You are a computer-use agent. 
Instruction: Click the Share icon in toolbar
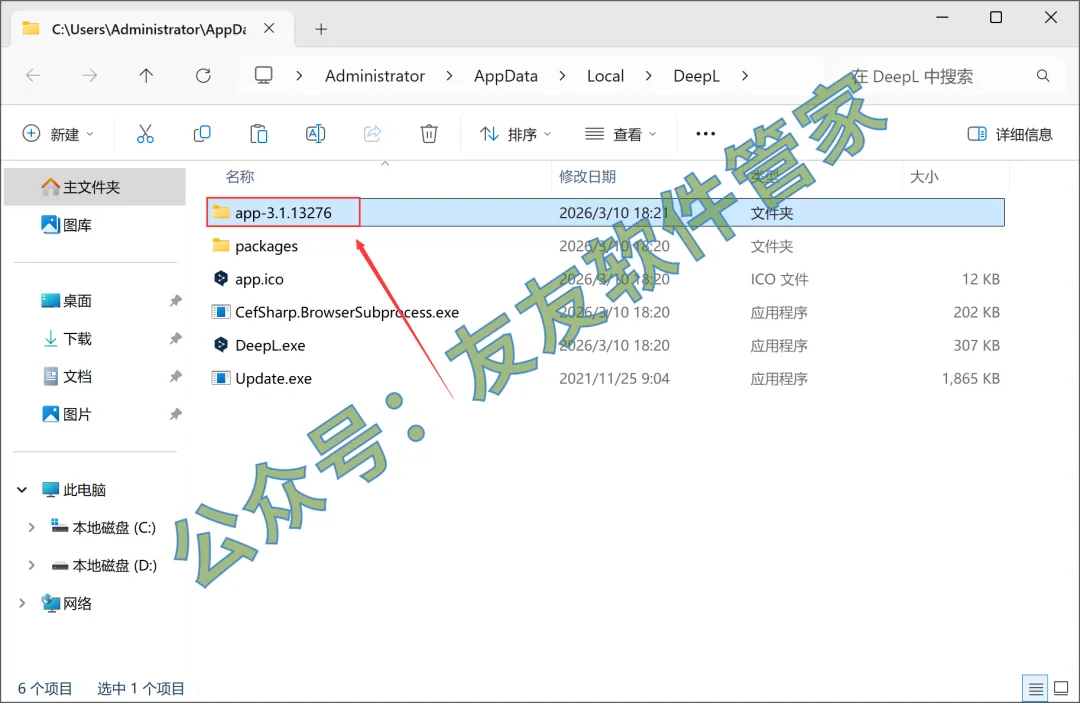(x=373, y=134)
